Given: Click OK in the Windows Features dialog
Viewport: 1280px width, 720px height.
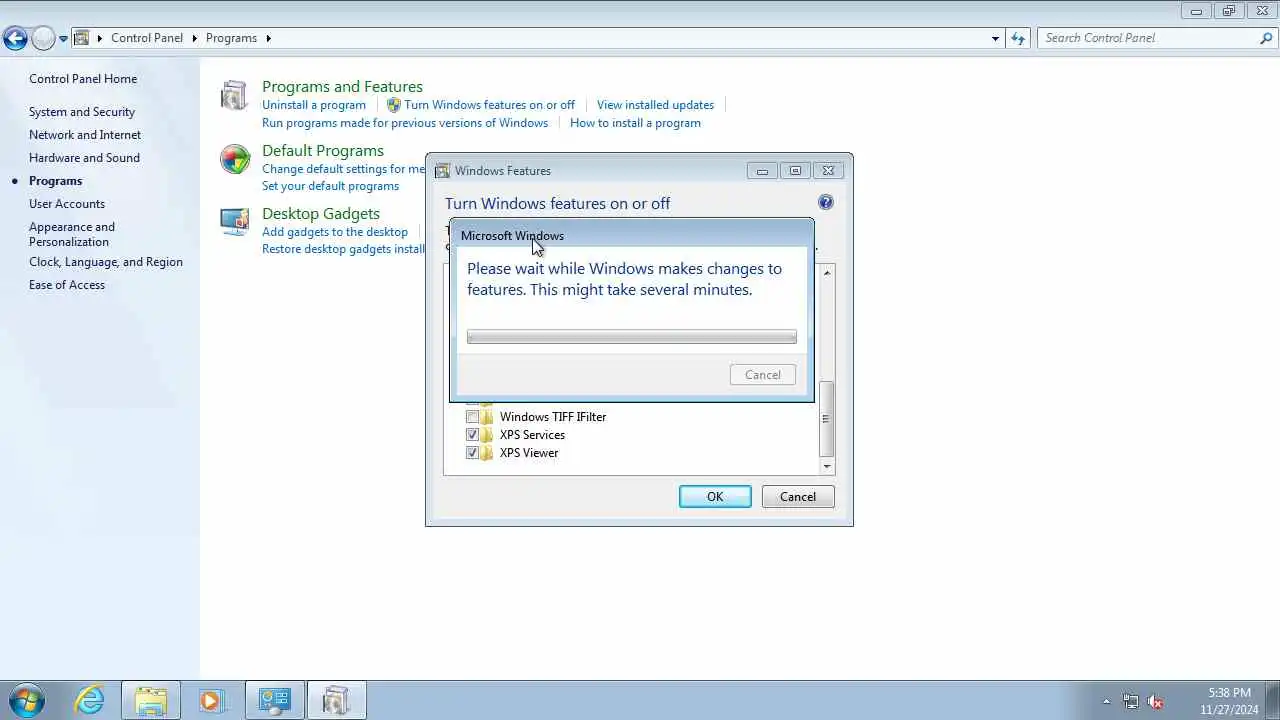Looking at the screenshot, I should 715,497.
